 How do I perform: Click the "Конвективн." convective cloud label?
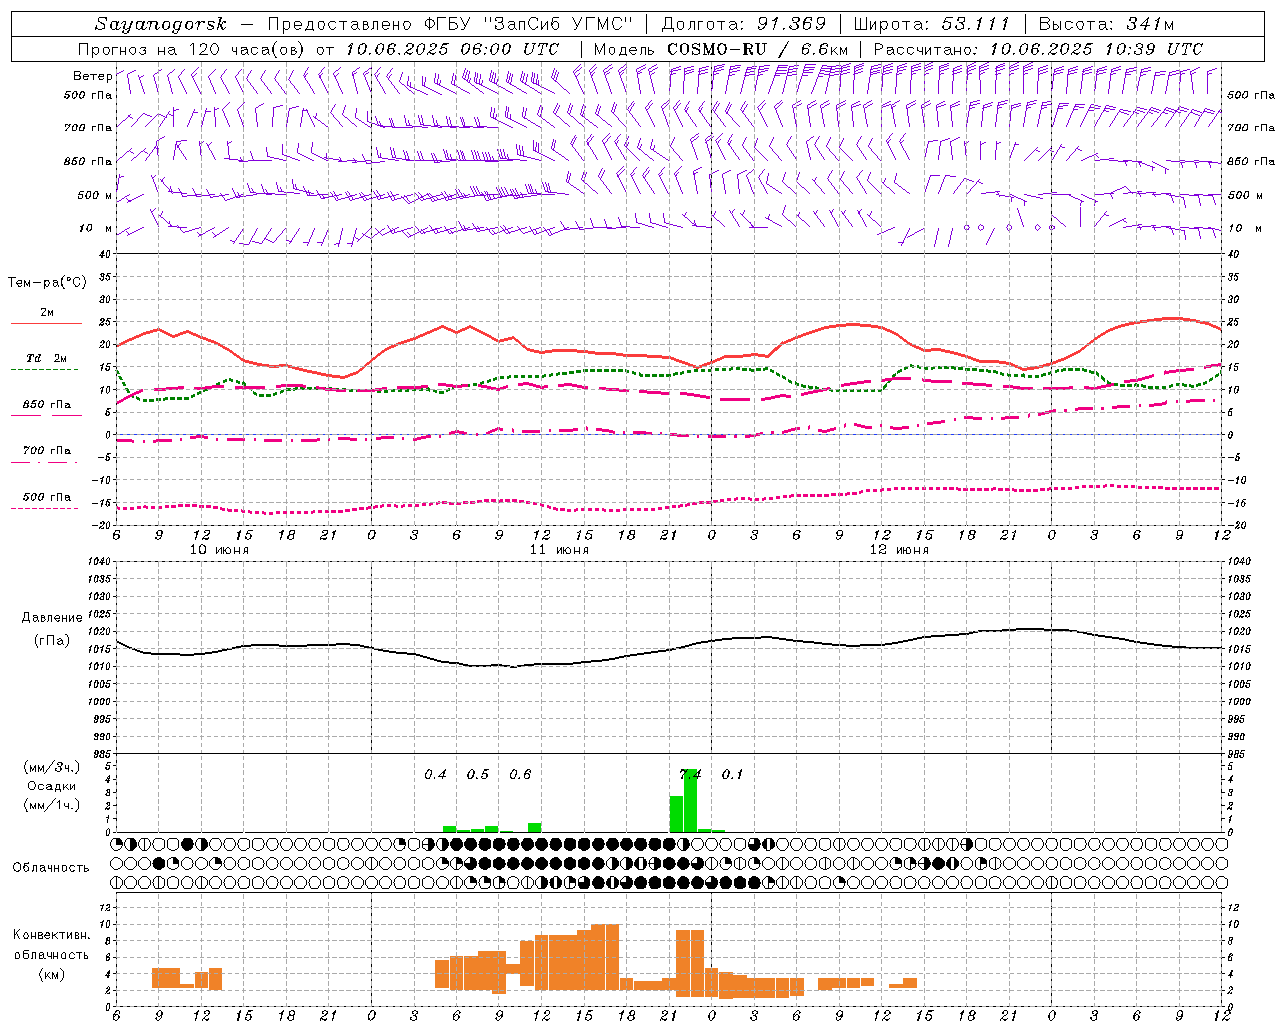pos(52,935)
